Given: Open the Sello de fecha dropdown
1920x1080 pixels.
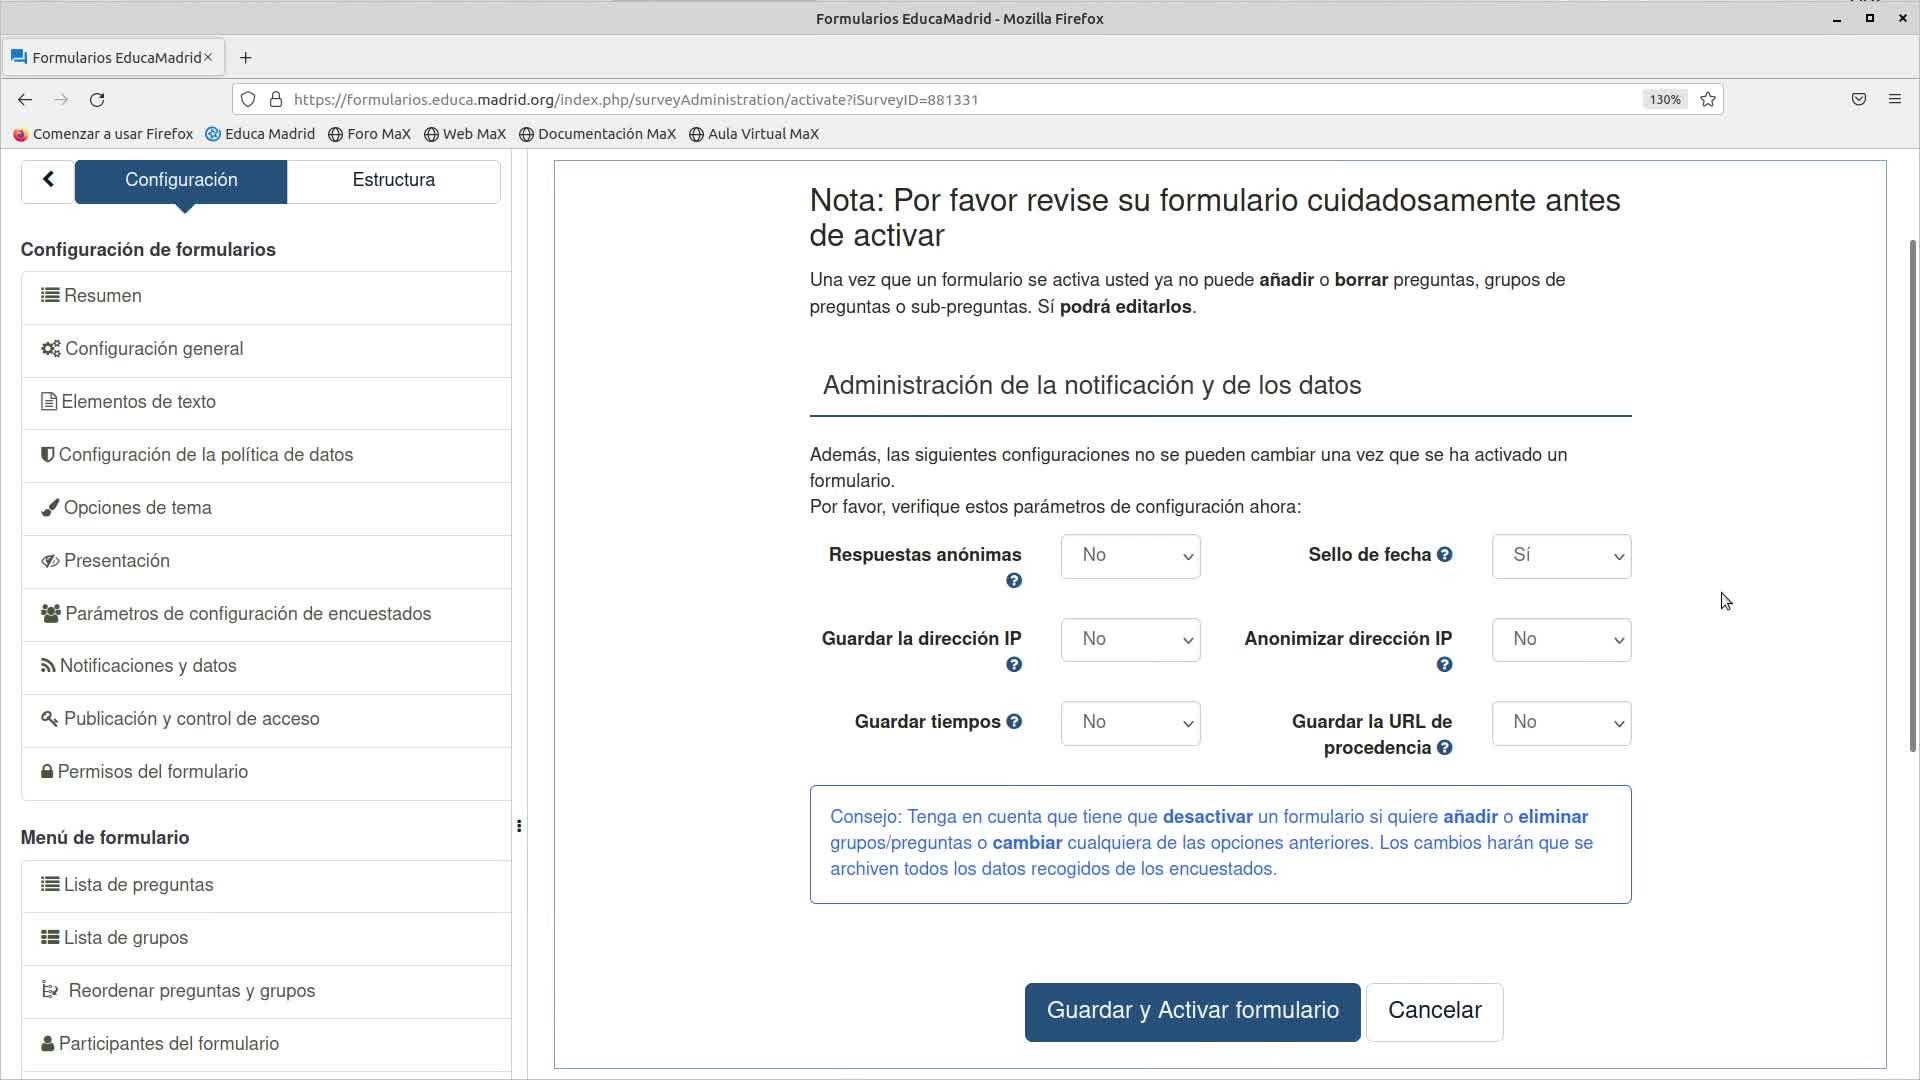Looking at the screenshot, I should tap(1561, 556).
